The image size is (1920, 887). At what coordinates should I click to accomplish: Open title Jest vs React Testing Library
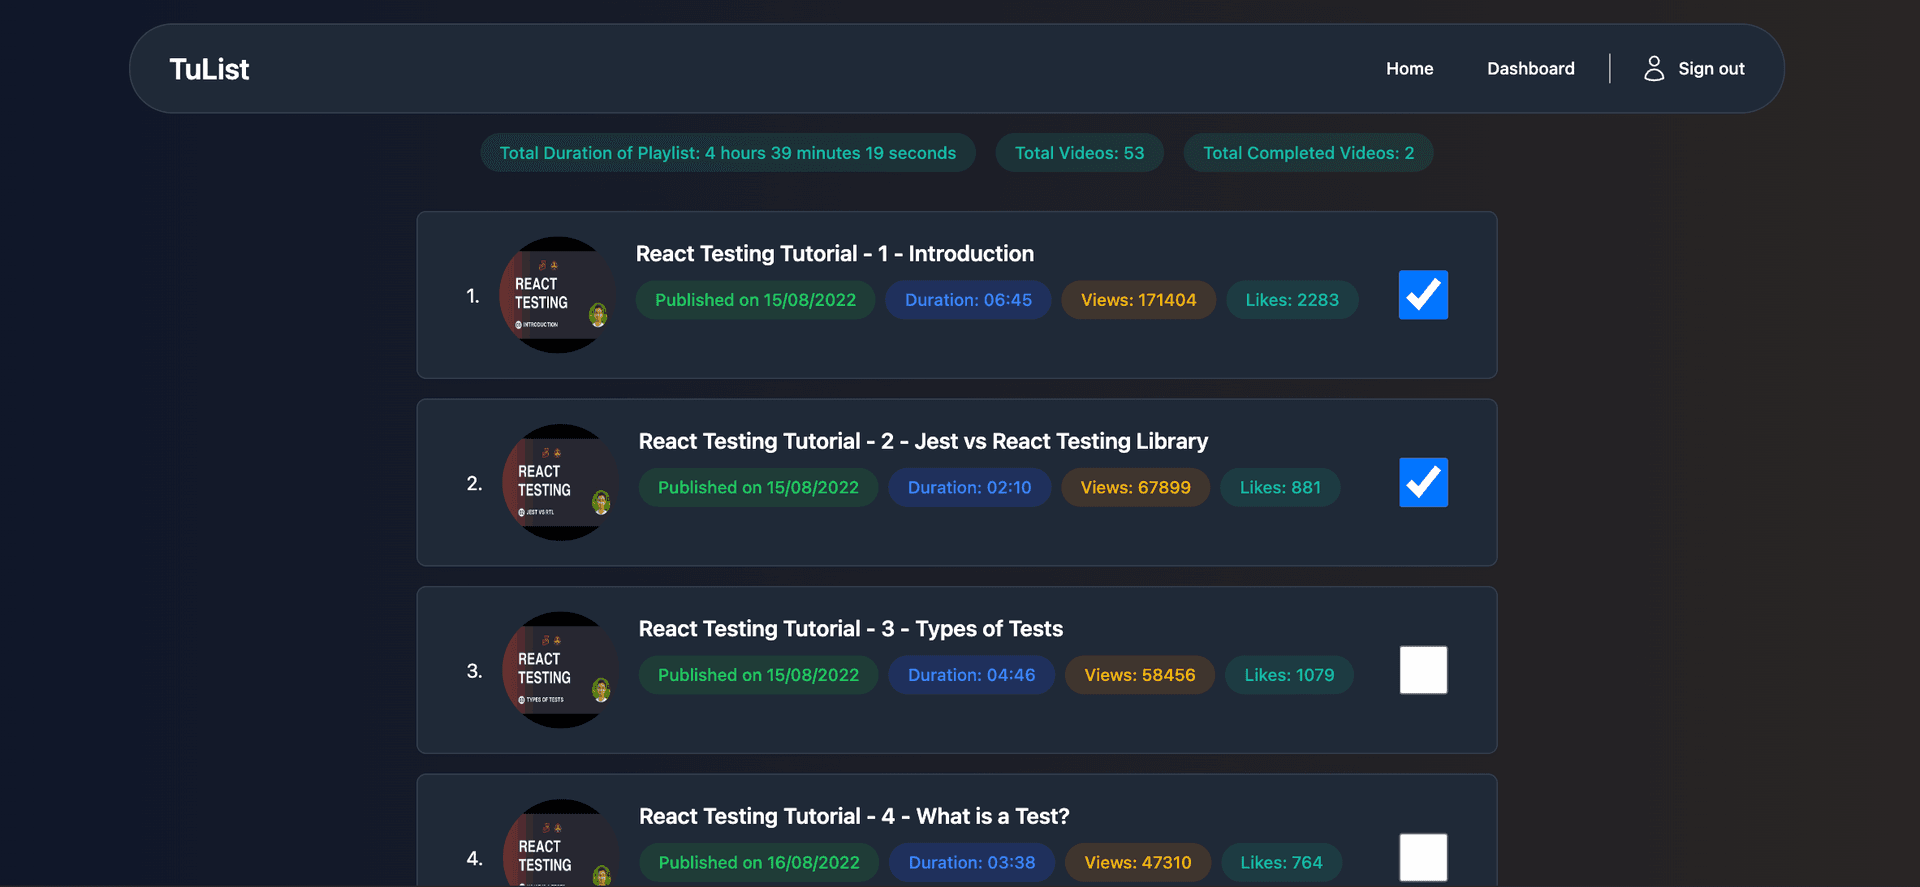point(923,441)
